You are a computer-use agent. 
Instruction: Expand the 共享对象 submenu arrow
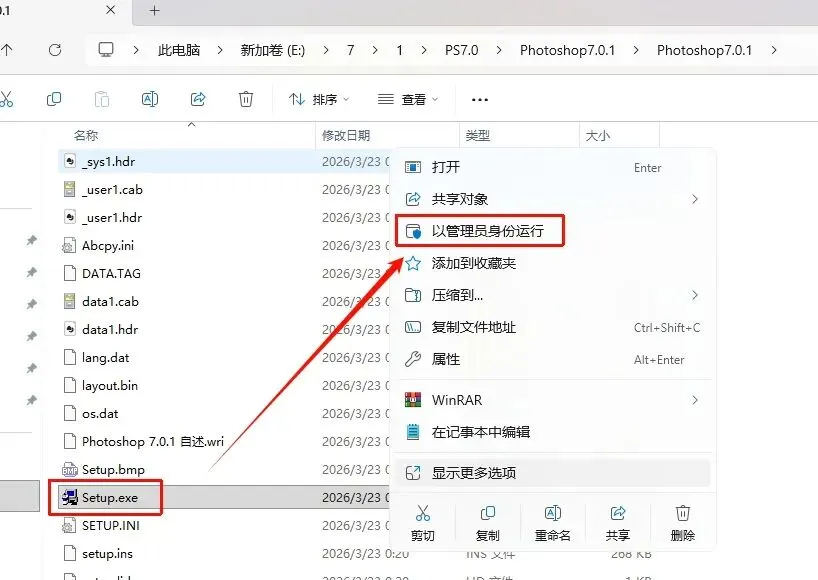click(694, 199)
